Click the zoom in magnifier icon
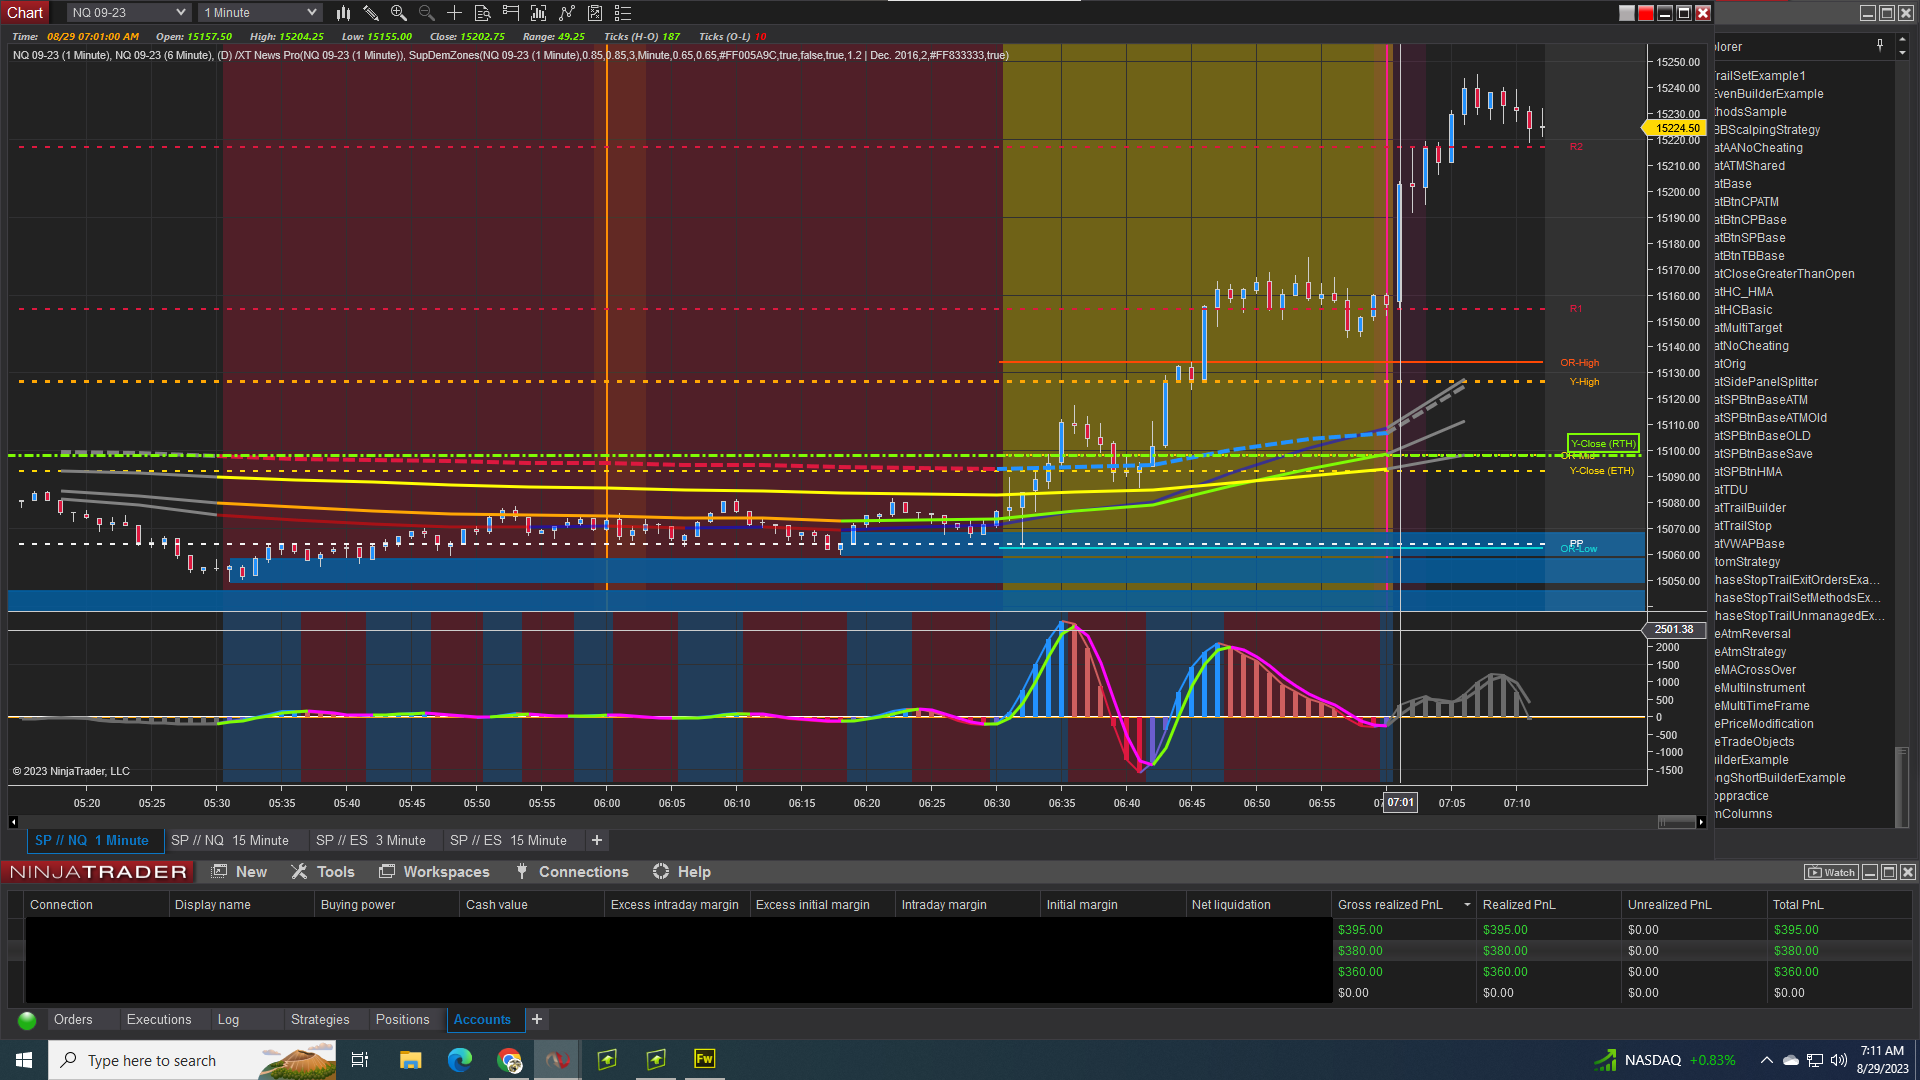 point(399,13)
